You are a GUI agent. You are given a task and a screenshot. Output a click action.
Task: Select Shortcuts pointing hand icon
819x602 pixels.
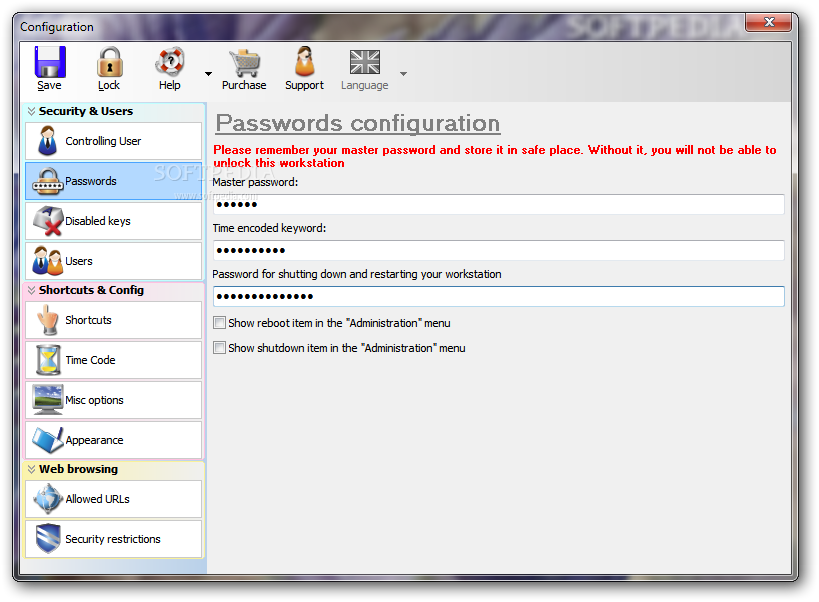coord(48,320)
